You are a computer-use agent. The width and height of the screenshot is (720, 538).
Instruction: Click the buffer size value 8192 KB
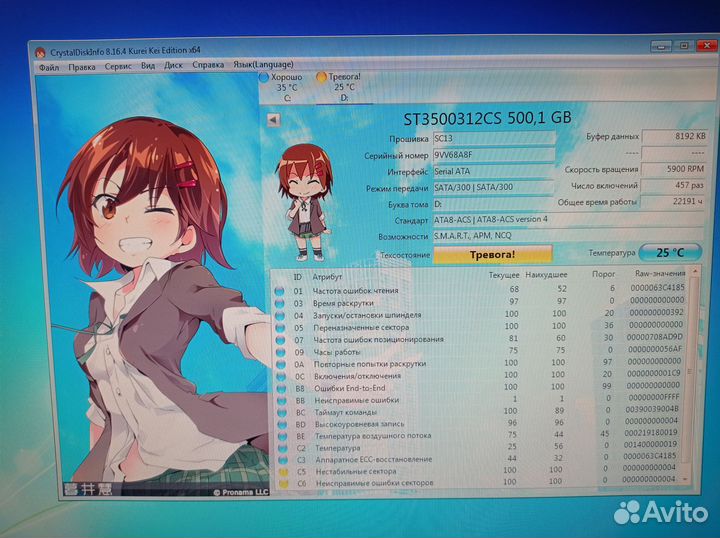click(x=674, y=136)
